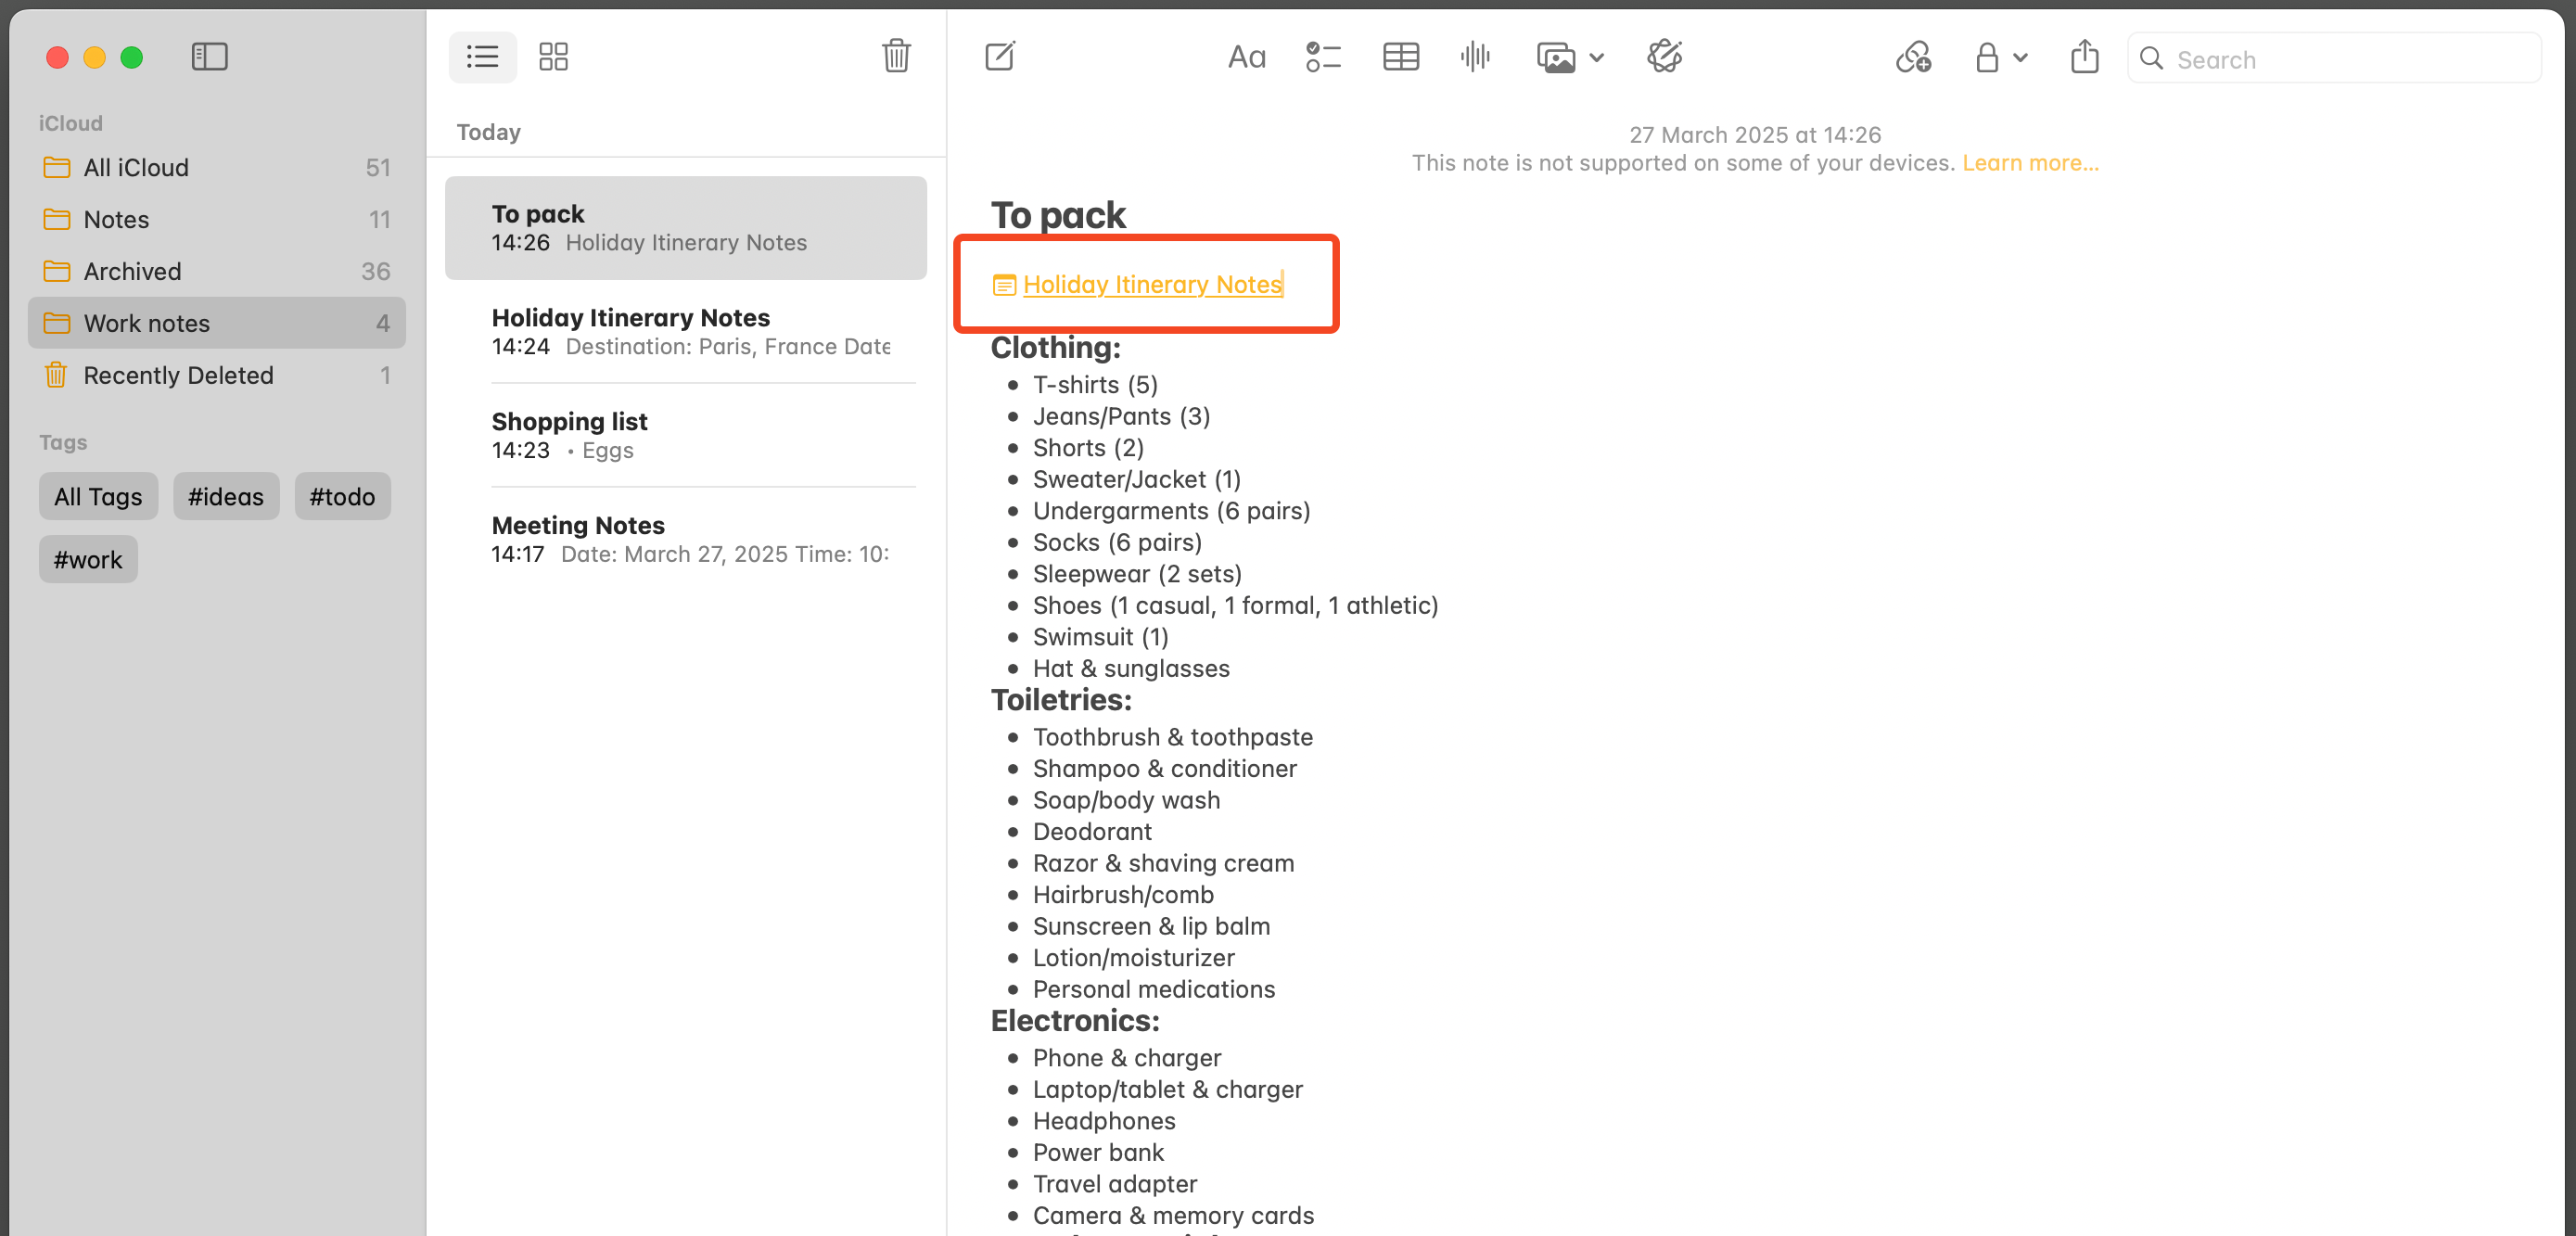Select the Work notes folder
This screenshot has height=1236, width=2576.
216,323
